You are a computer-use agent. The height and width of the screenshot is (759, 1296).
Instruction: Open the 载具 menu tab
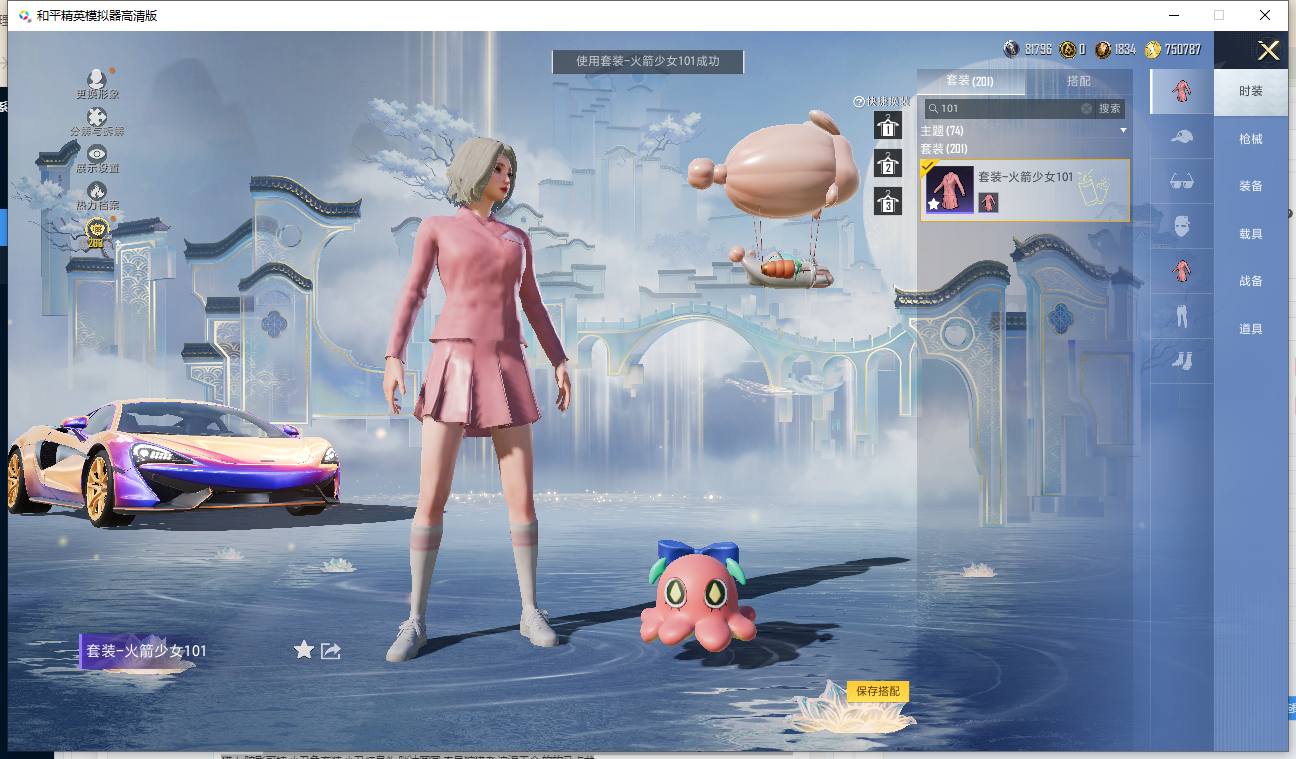tap(1251, 234)
